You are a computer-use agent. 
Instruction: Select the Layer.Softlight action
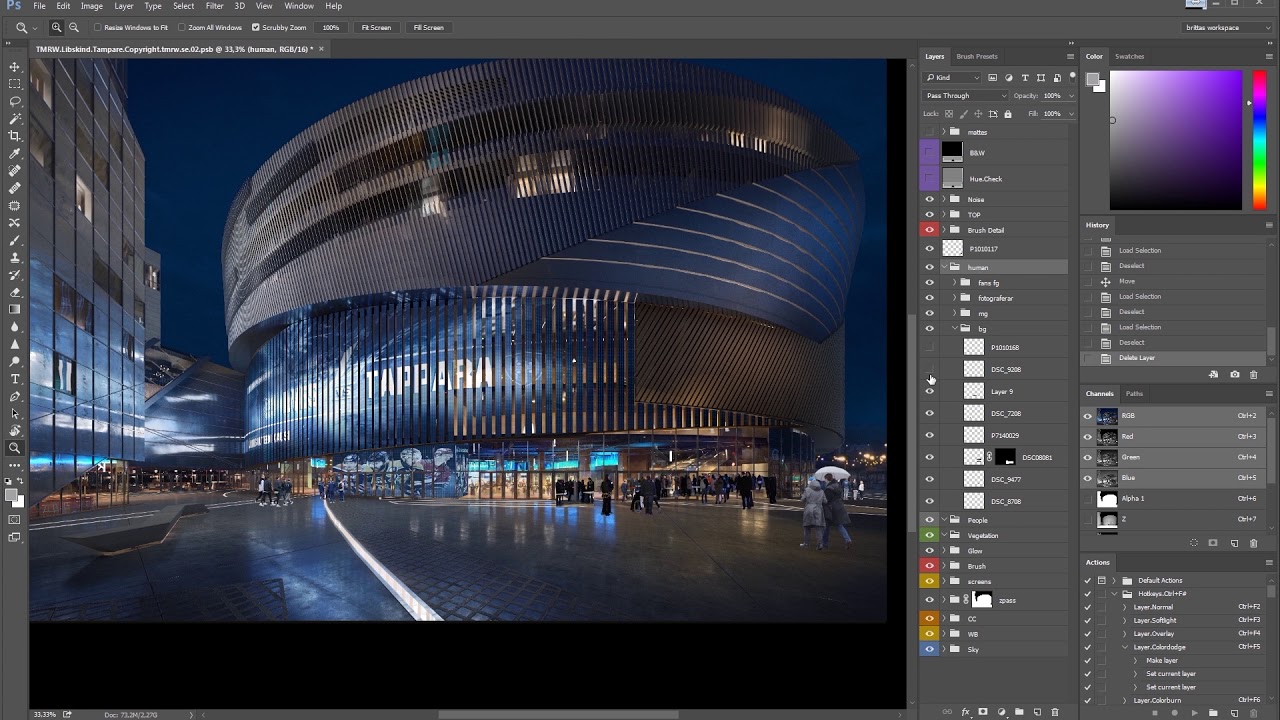1154,620
